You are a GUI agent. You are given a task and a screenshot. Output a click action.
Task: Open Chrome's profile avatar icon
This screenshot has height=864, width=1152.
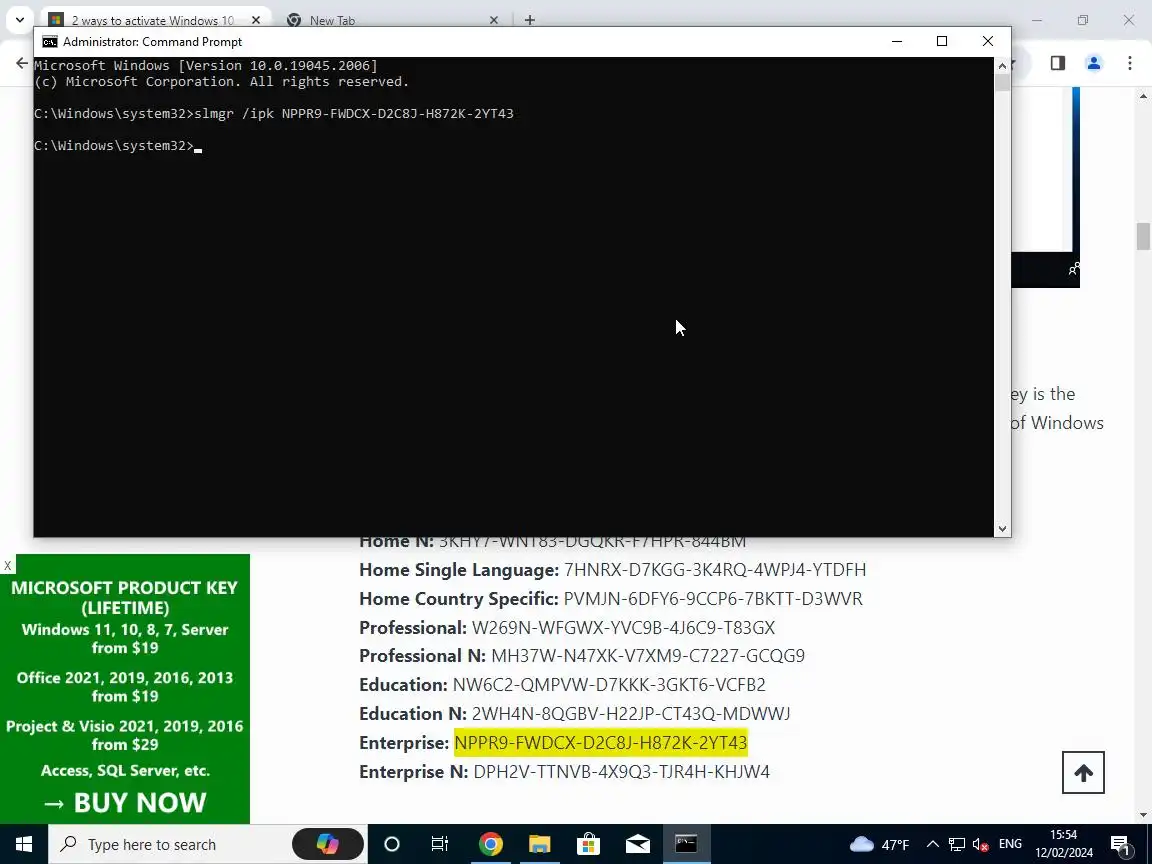point(1093,63)
